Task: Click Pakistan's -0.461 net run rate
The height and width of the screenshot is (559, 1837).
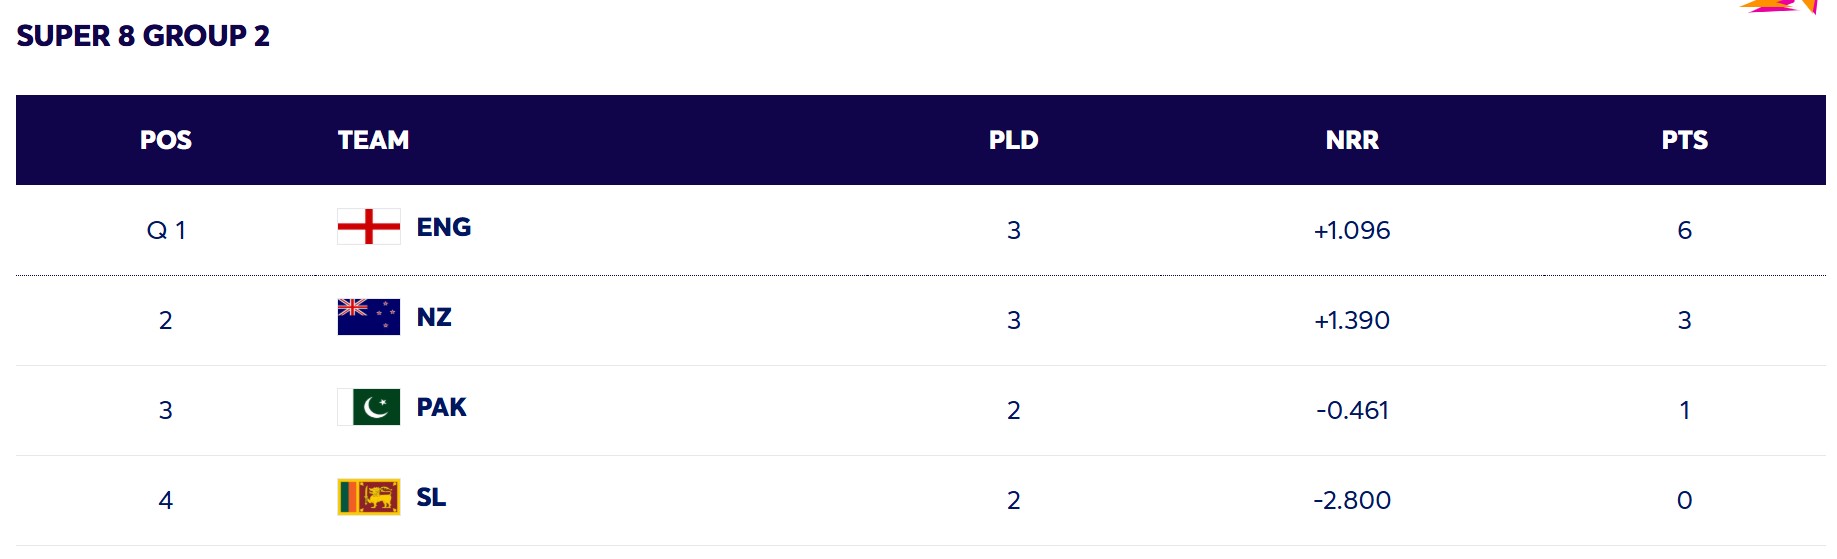Action: click(1352, 410)
